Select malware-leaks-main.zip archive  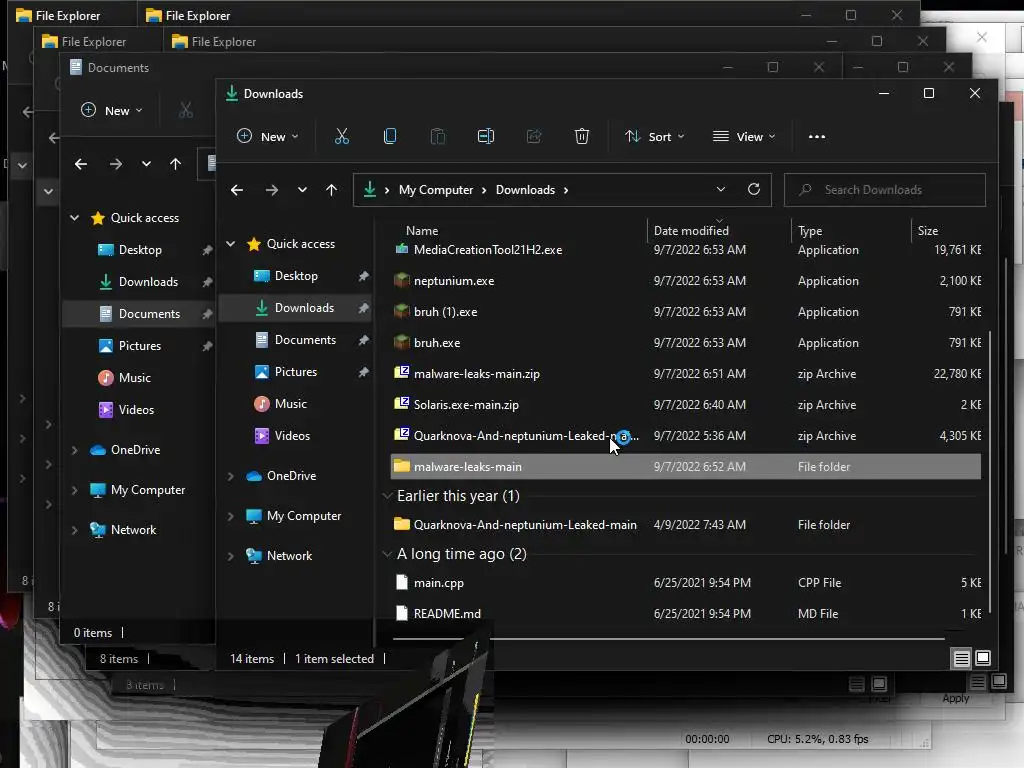tap(477, 374)
